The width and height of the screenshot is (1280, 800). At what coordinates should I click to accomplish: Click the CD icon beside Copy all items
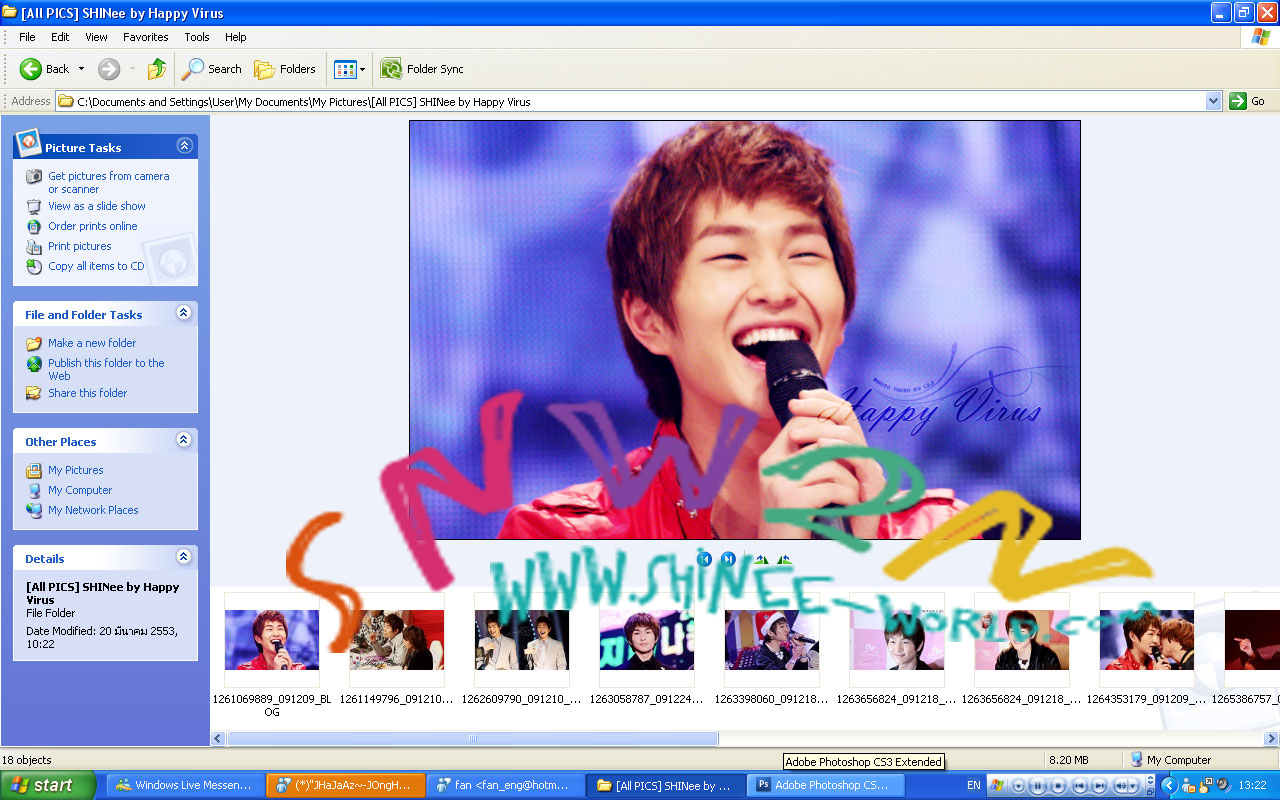pyautogui.click(x=34, y=266)
